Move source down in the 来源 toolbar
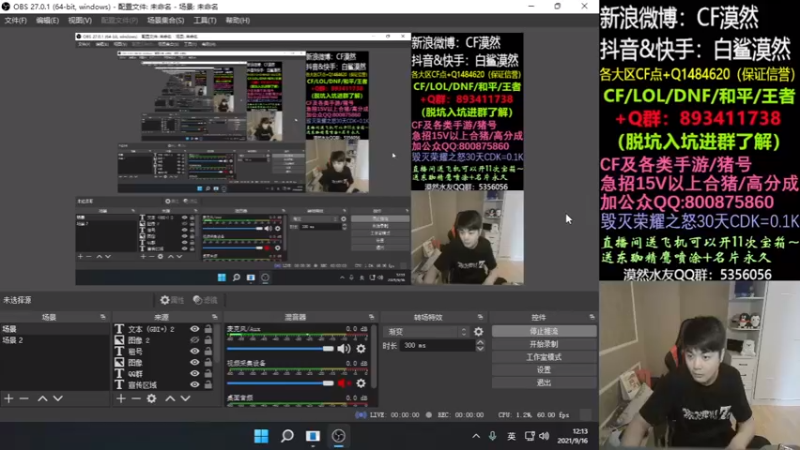 (186, 398)
